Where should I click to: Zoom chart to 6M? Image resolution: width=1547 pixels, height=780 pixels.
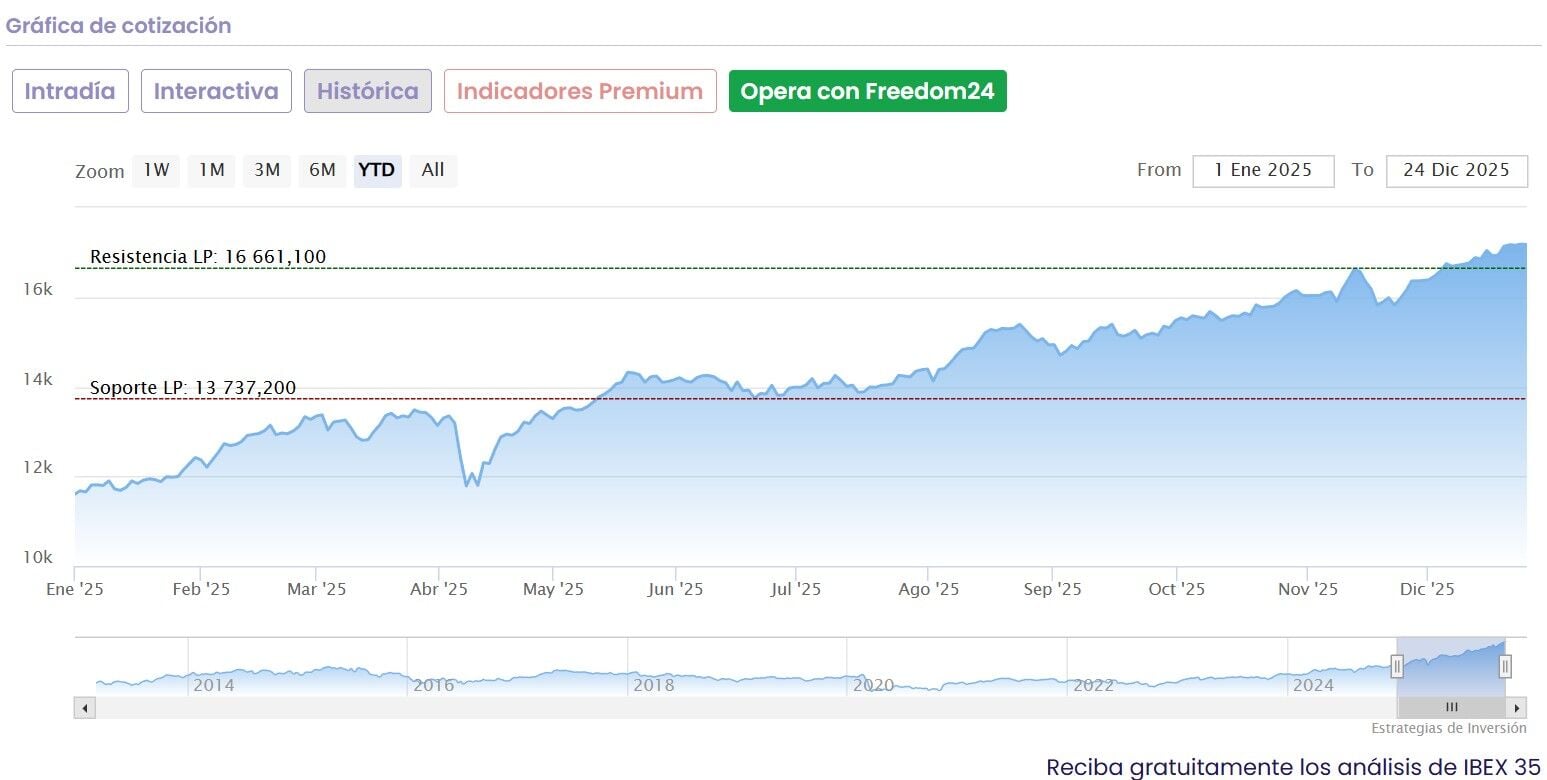322,170
